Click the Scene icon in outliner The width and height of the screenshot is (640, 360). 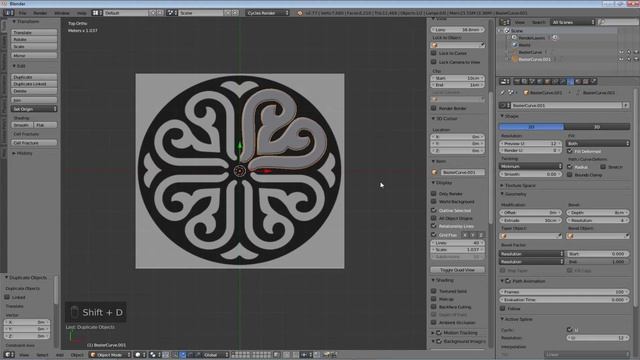[507, 31]
